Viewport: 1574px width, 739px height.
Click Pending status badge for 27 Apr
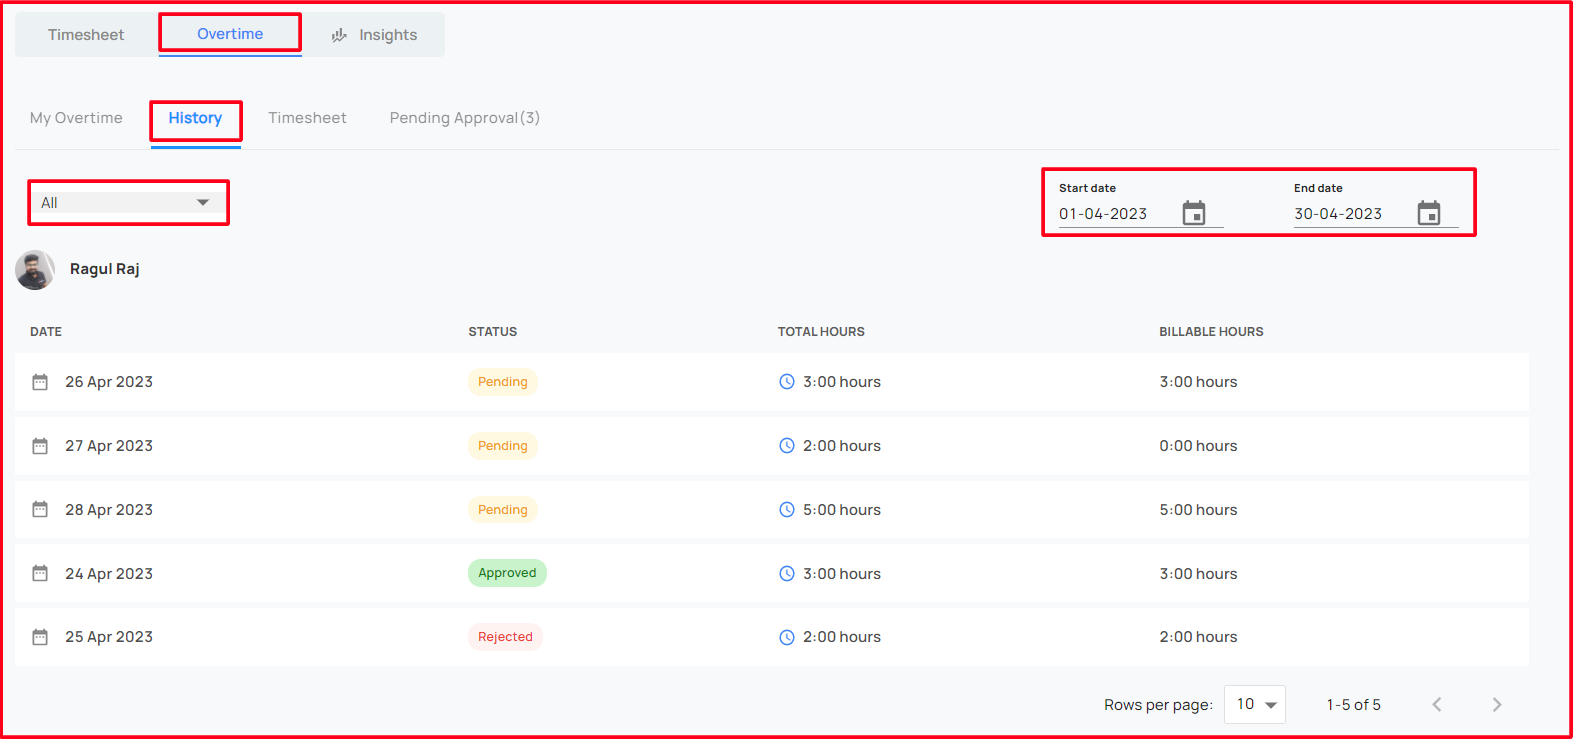(502, 446)
